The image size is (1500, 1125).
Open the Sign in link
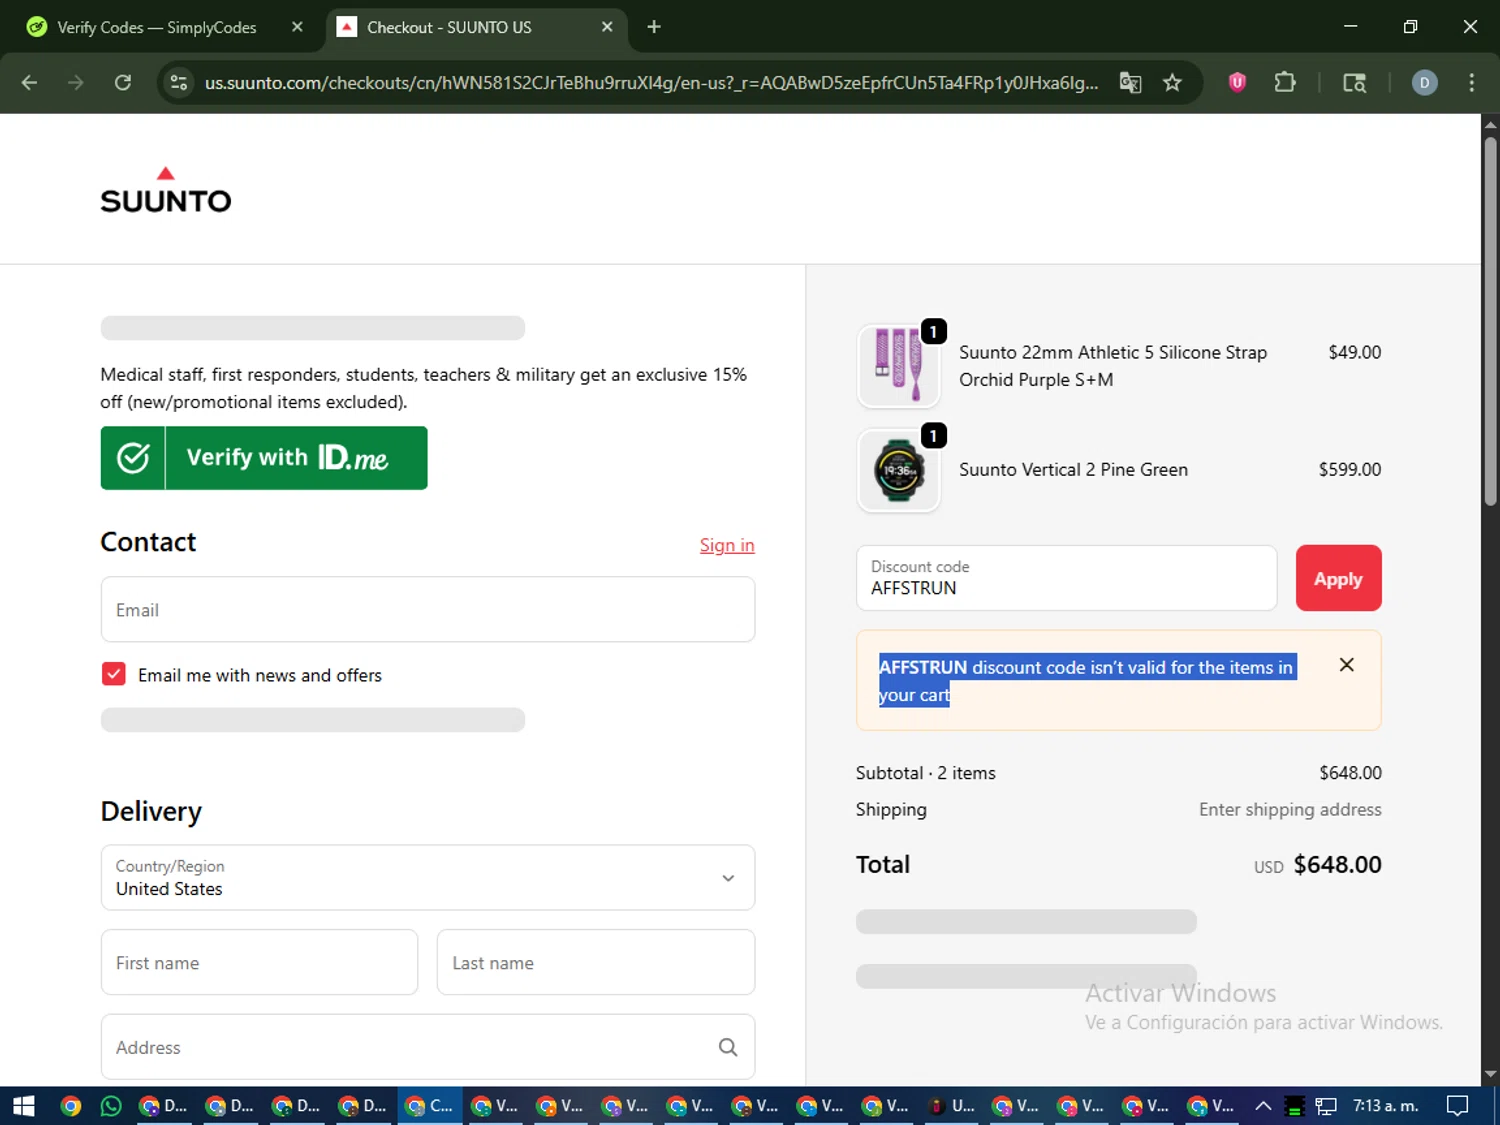click(727, 545)
